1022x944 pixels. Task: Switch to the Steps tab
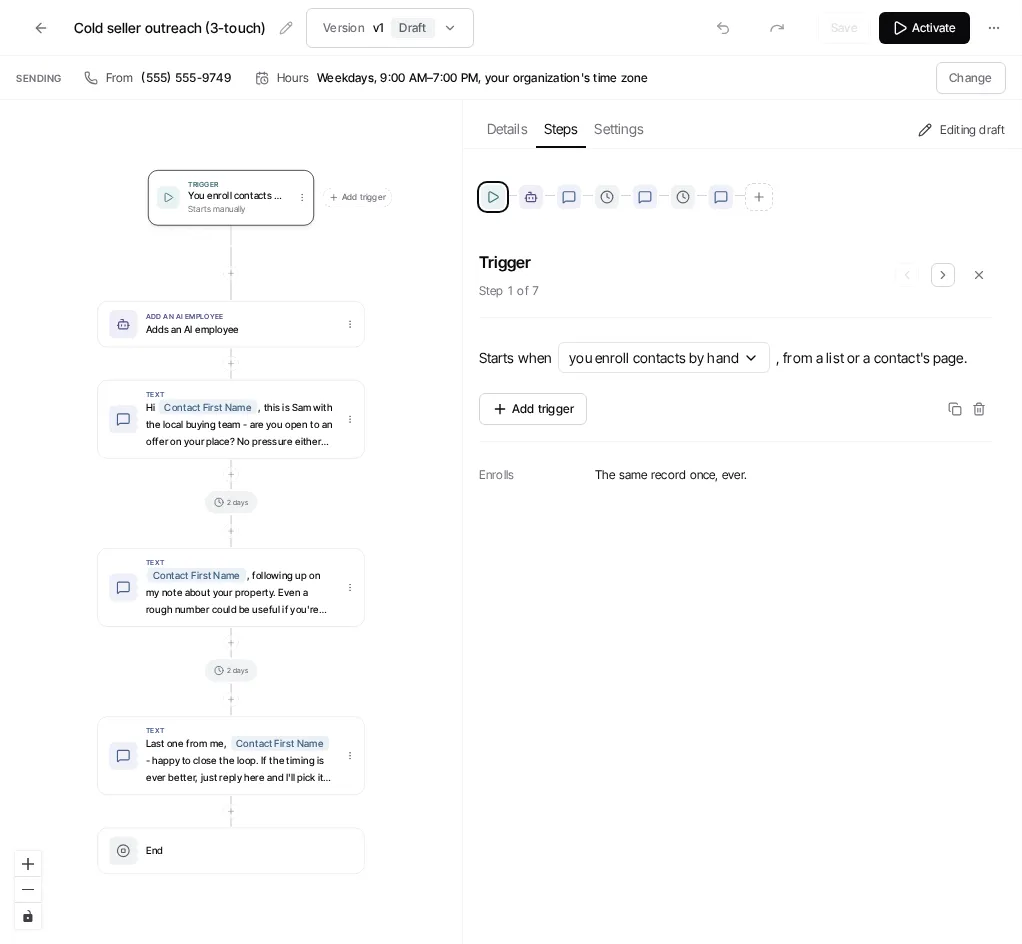click(561, 129)
